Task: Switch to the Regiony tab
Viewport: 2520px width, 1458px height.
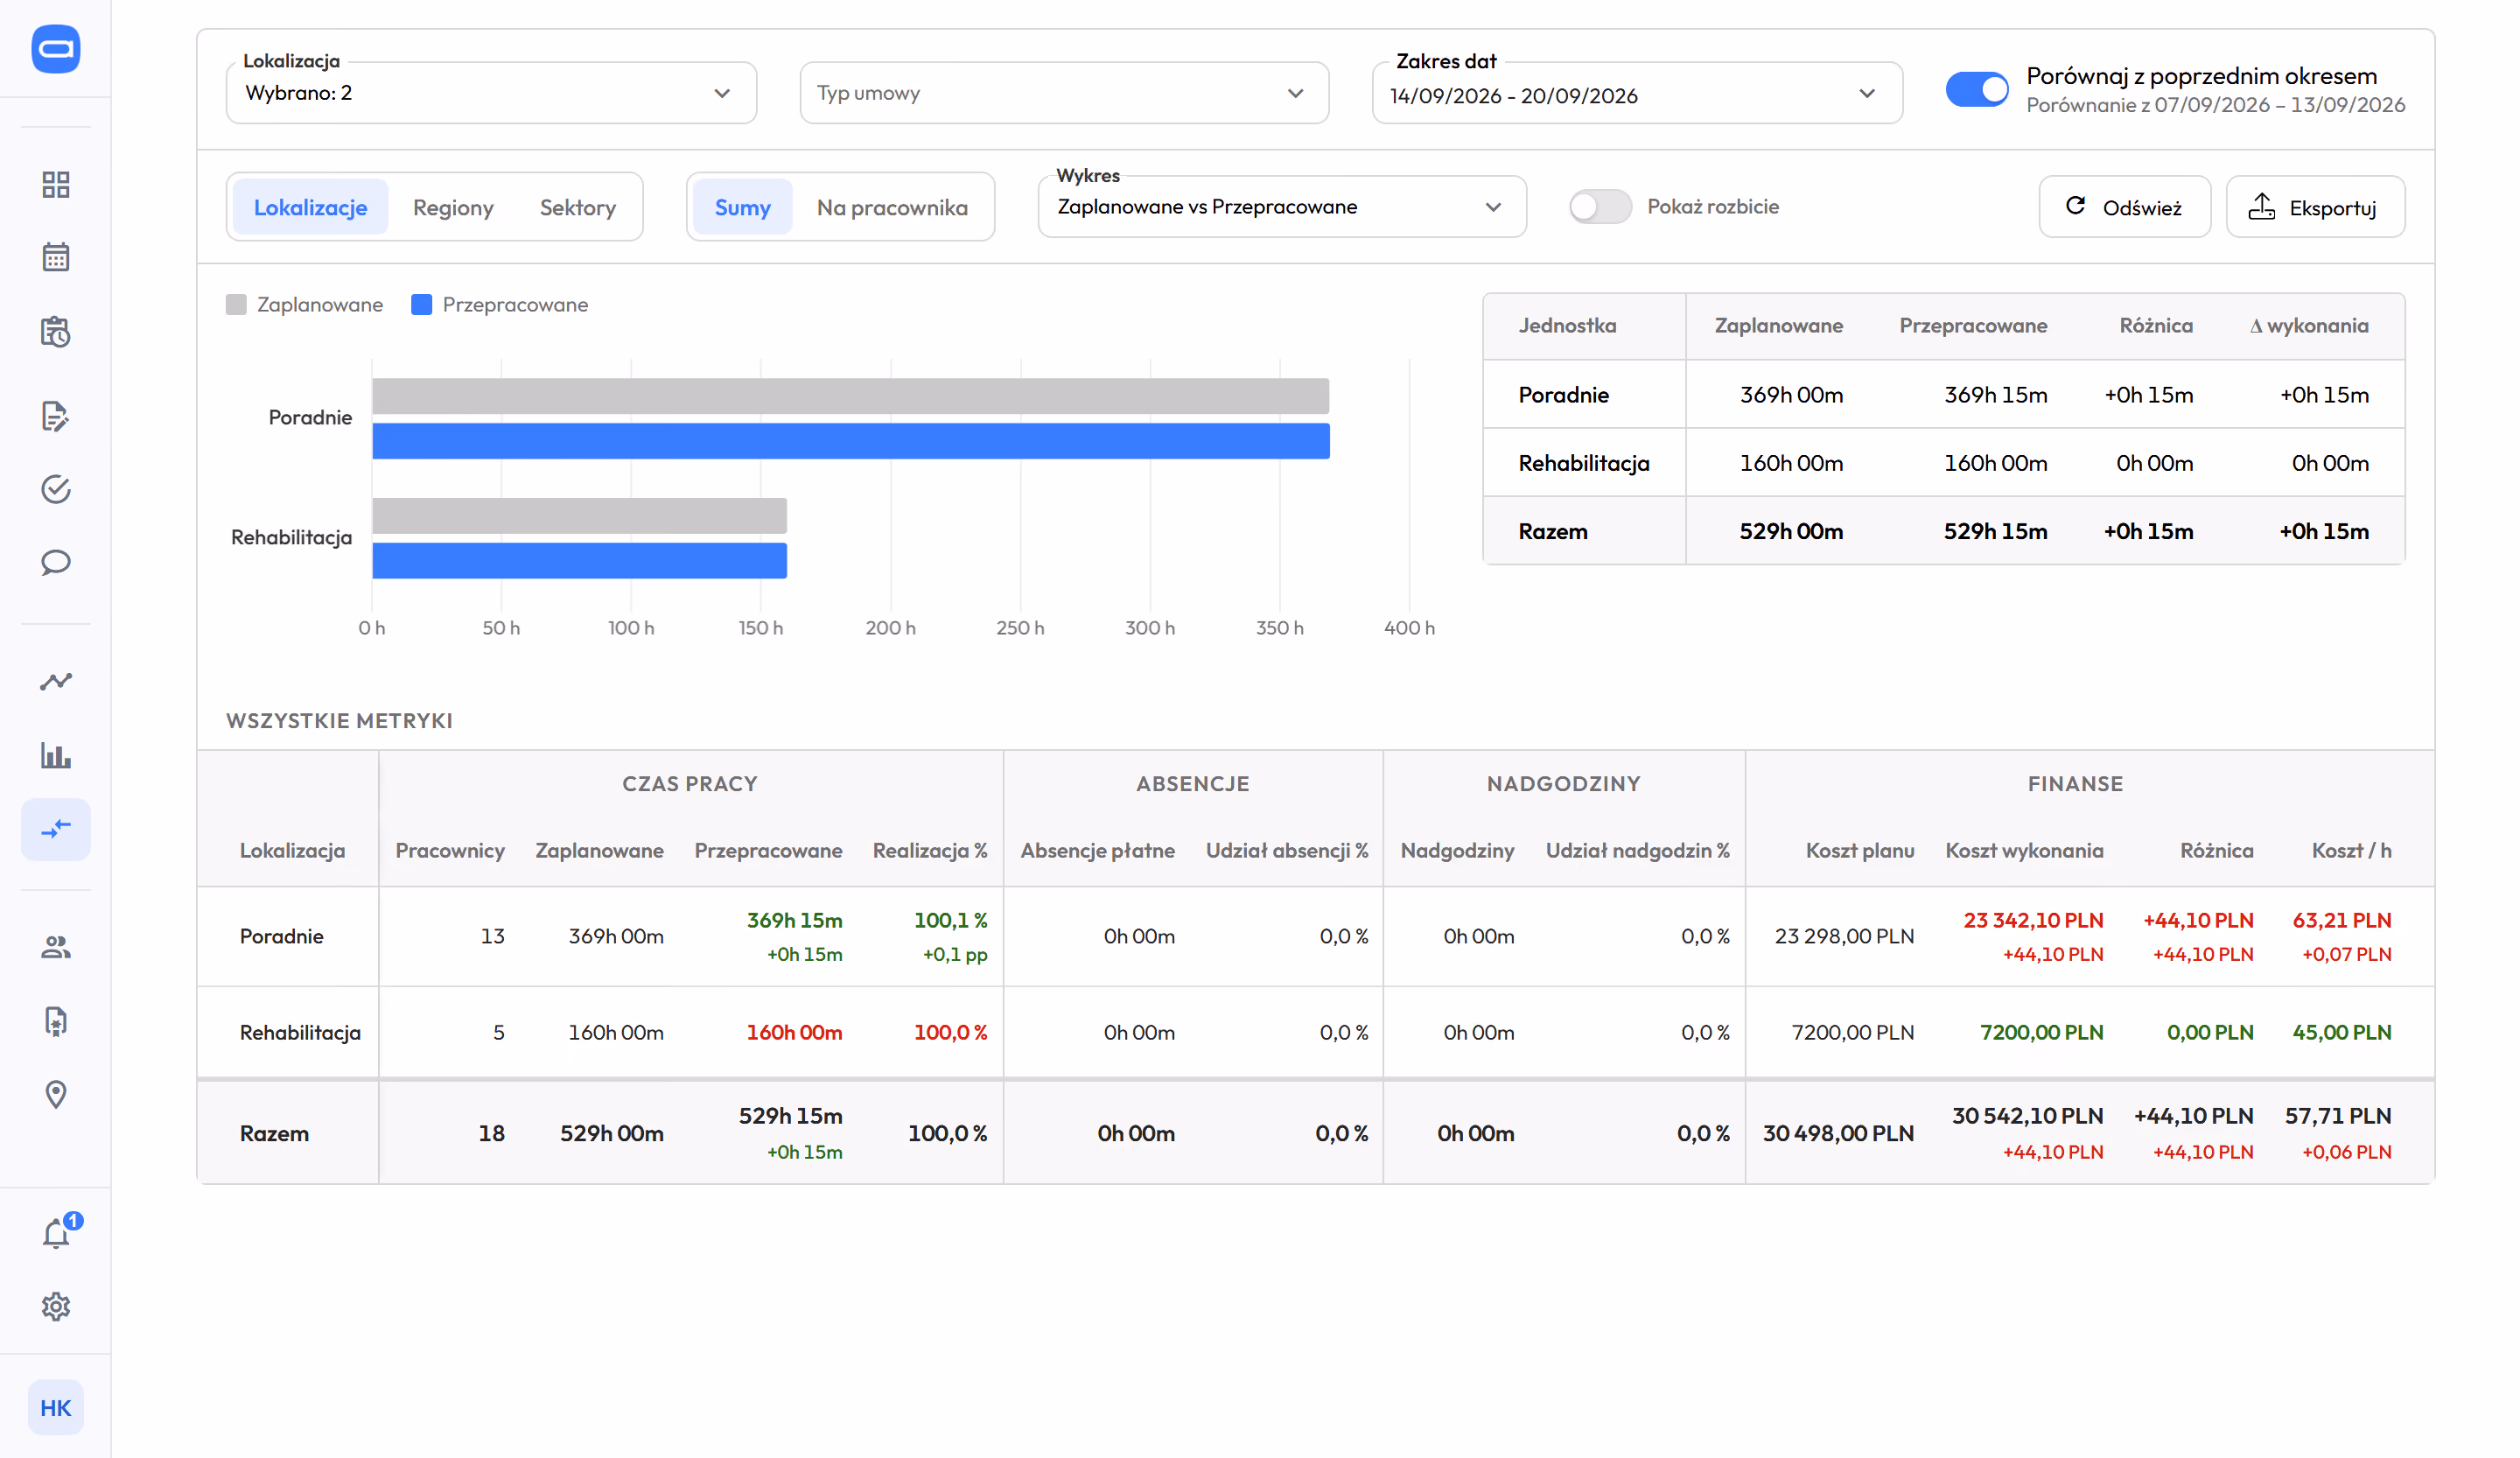Action: pyautogui.click(x=453, y=207)
